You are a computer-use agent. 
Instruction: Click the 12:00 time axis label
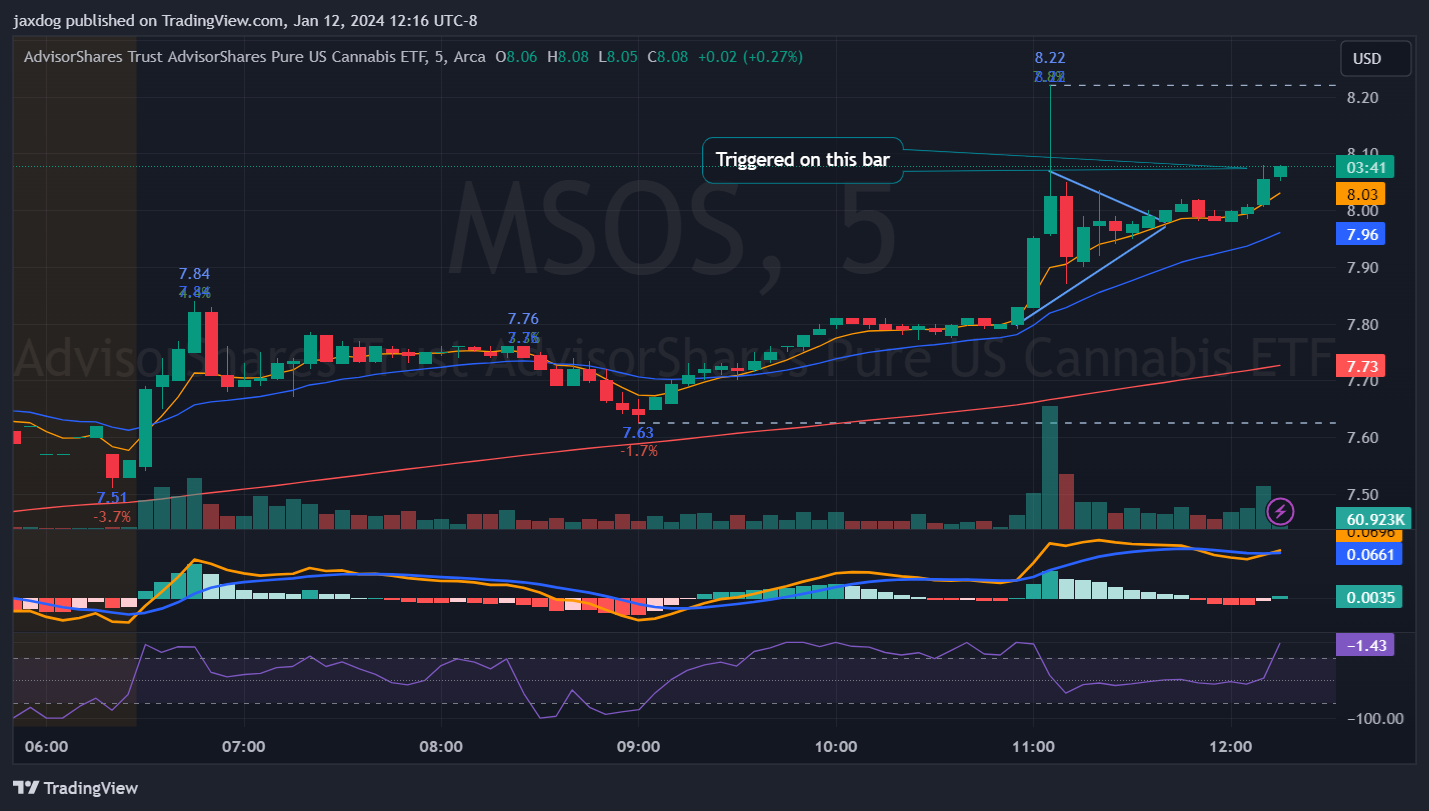pyautogui.click(x=1230, y=747)
